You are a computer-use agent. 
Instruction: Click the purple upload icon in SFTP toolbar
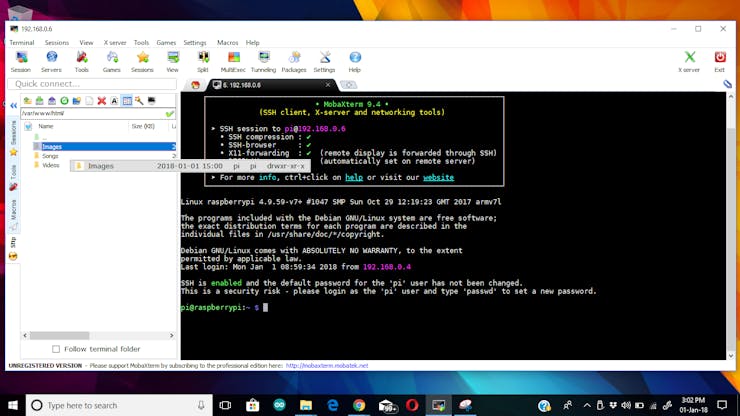[52, 101]
